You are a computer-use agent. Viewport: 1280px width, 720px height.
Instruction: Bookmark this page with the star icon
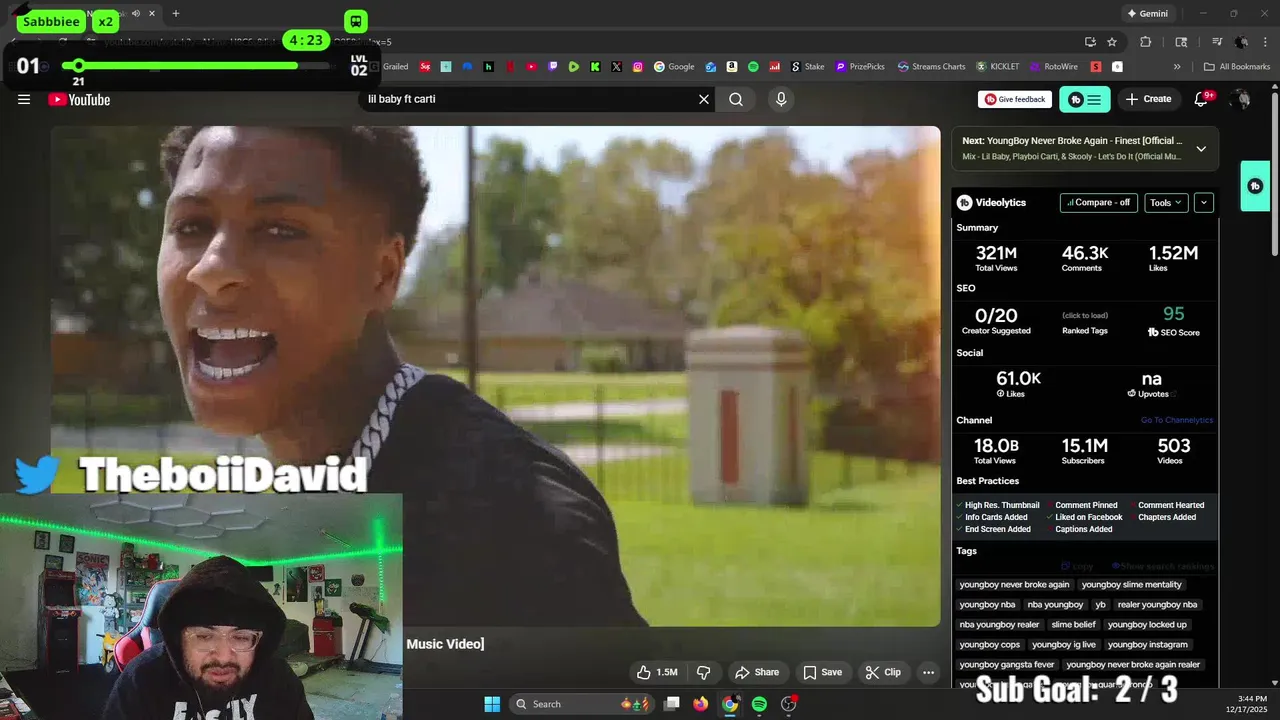(1112, 42)
